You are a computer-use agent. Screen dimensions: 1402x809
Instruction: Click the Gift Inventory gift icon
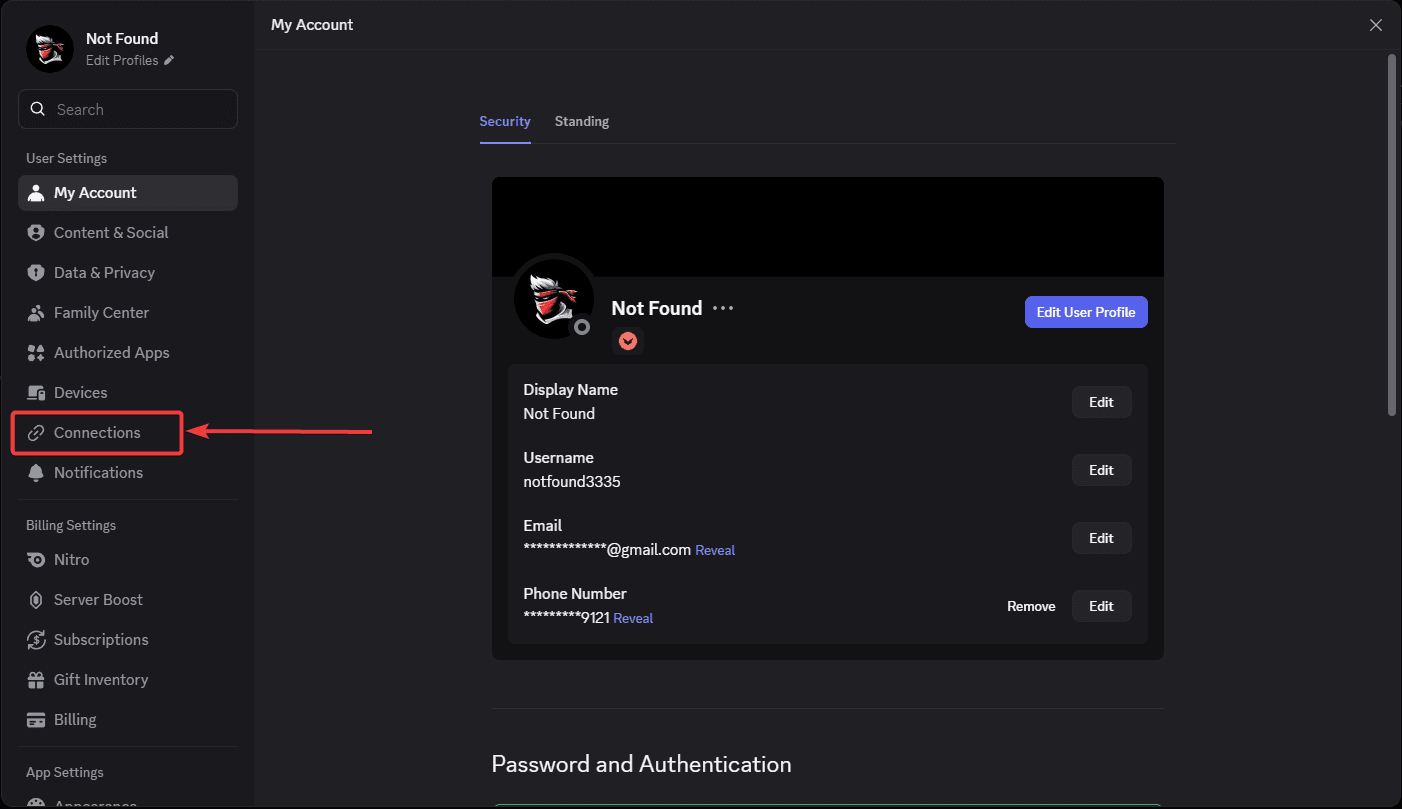pyautogui.click(x=36, y=680)
